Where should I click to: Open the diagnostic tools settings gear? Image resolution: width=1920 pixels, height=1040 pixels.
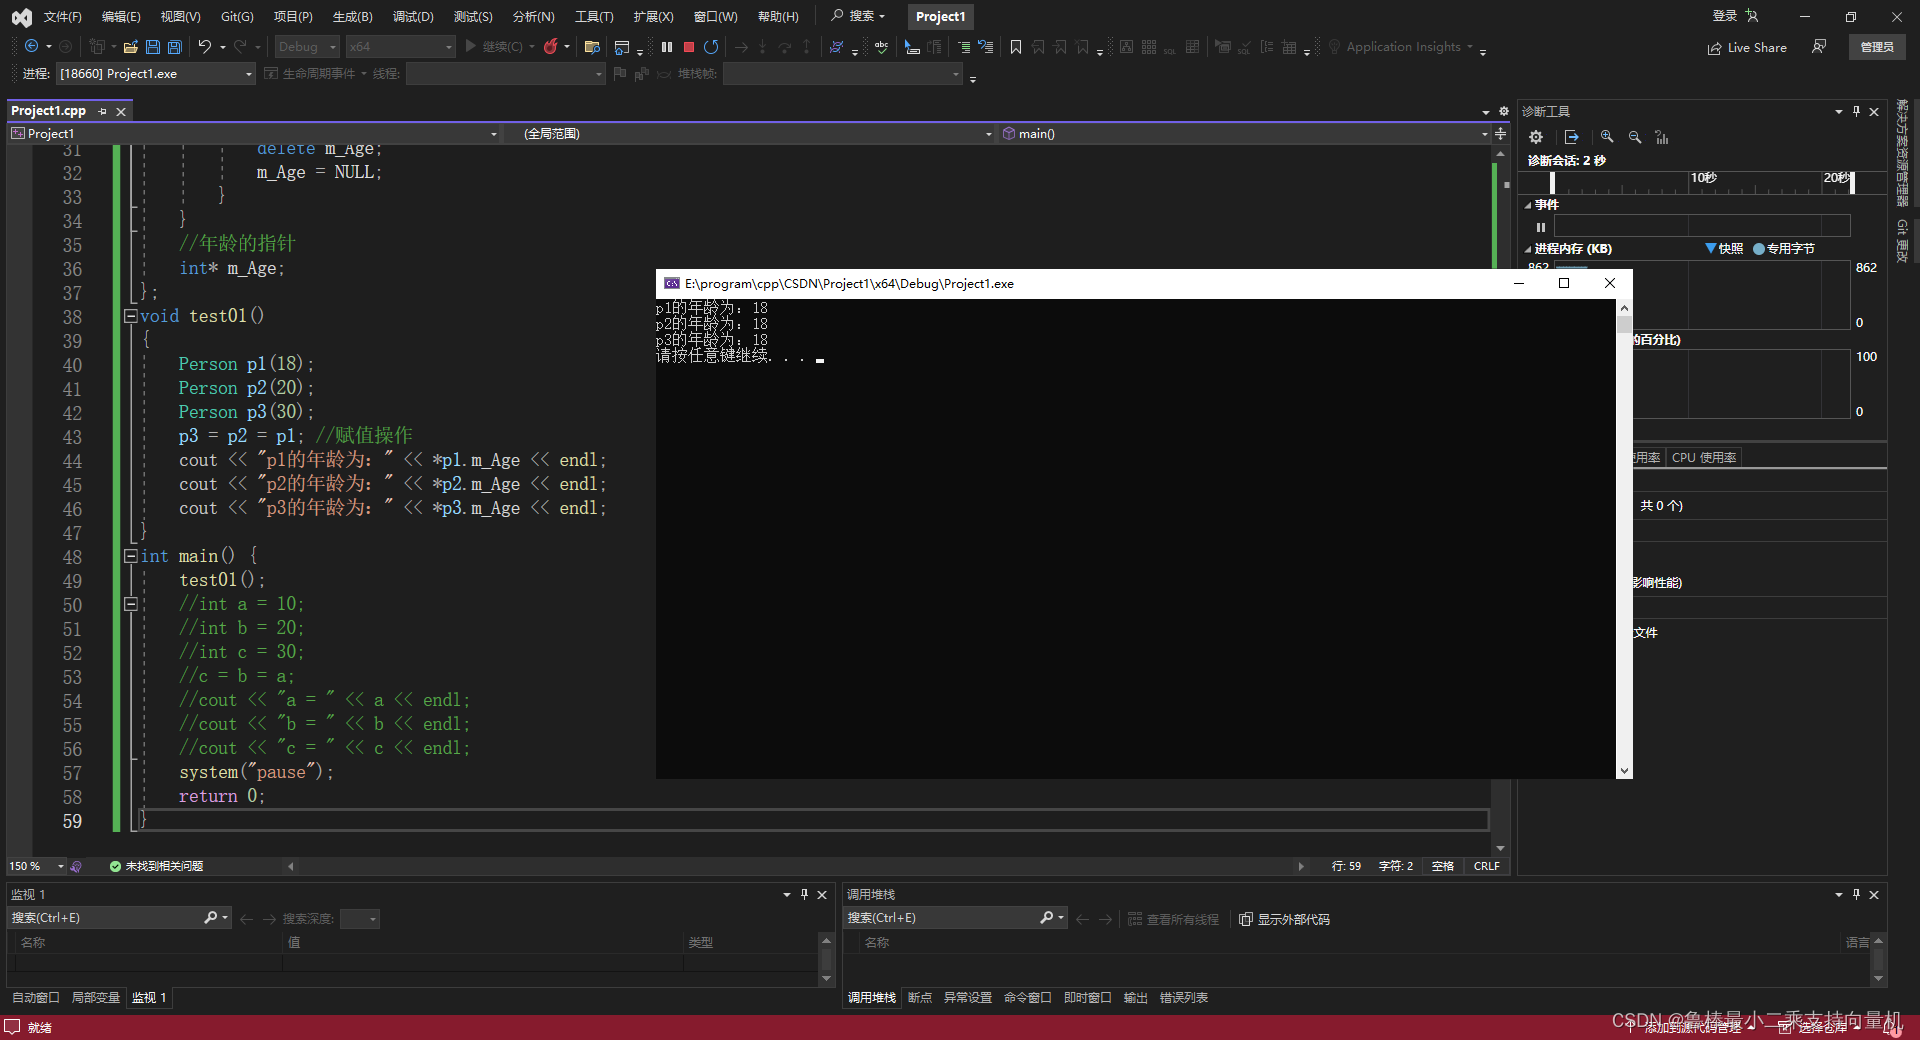pos(1536,137)
